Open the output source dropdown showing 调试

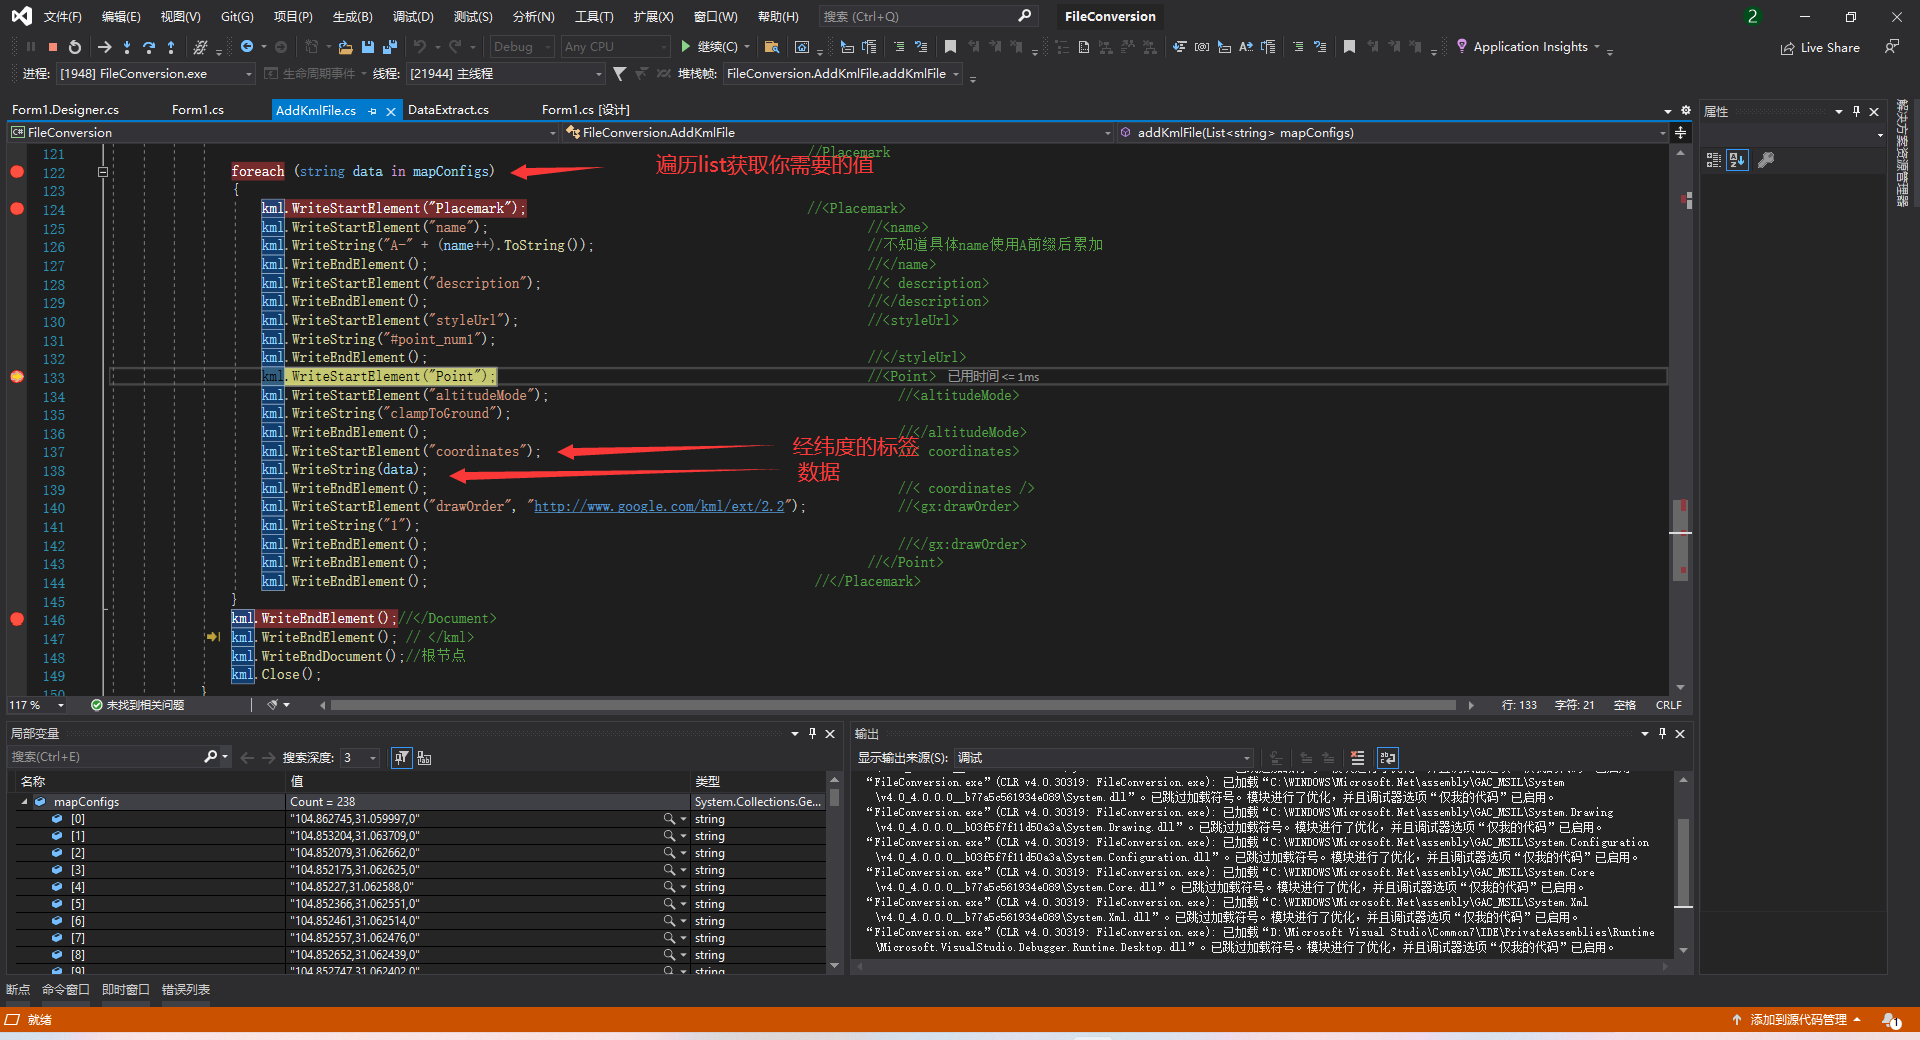click(1103, 758)
